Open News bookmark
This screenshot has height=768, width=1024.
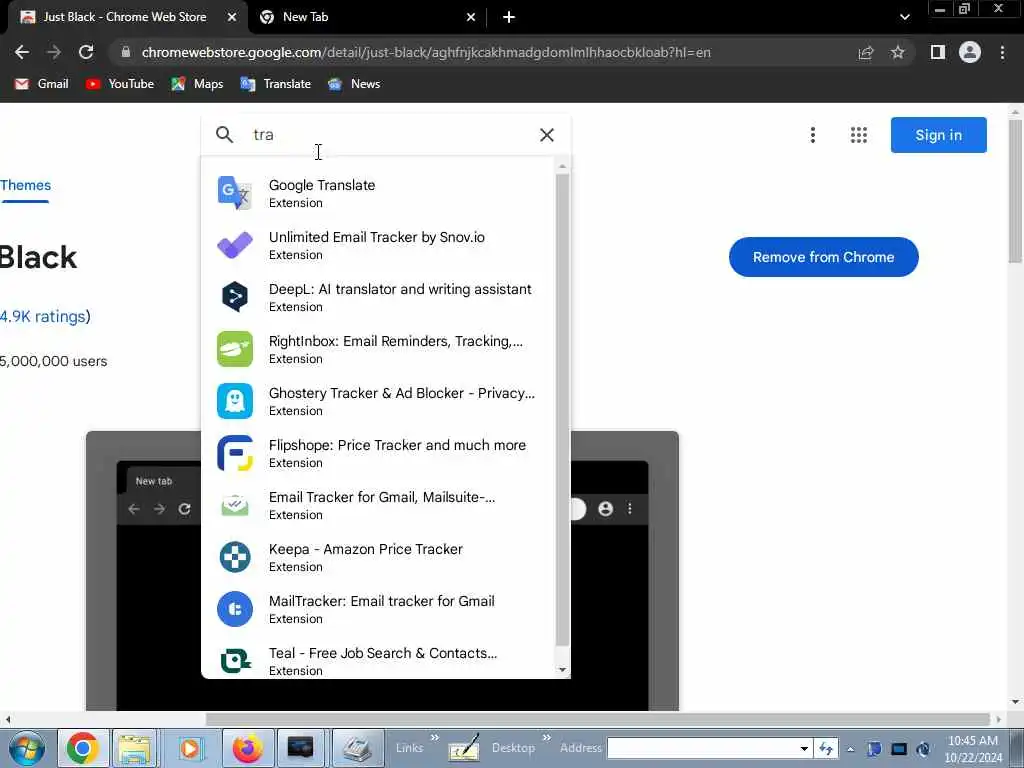point(354,84)
